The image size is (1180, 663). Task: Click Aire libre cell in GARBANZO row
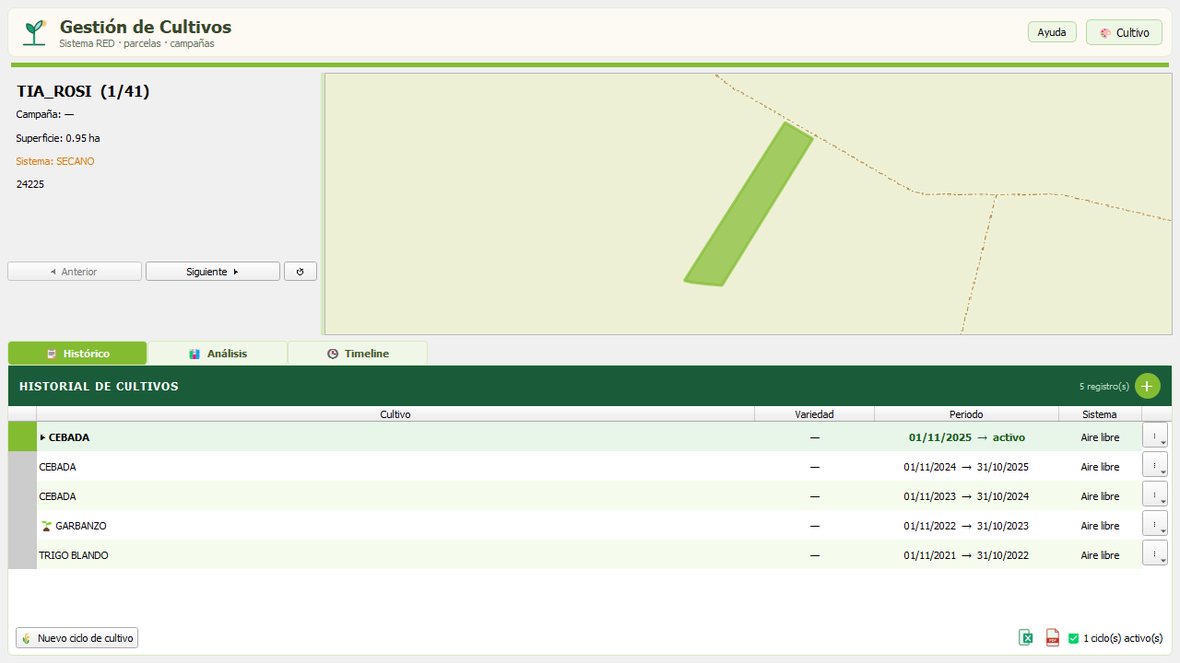click(1099, 526)
